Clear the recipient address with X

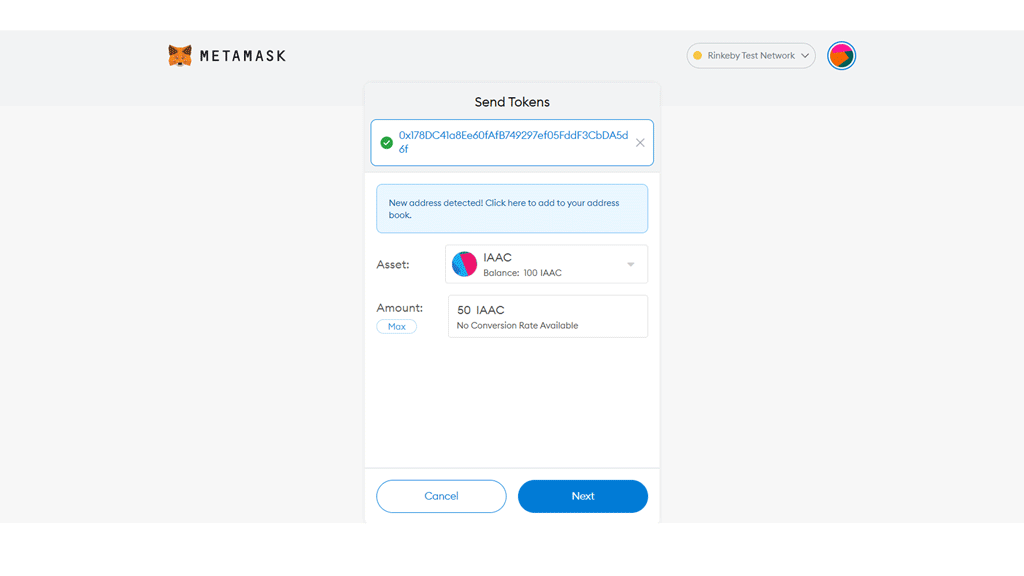coord(640,143)
